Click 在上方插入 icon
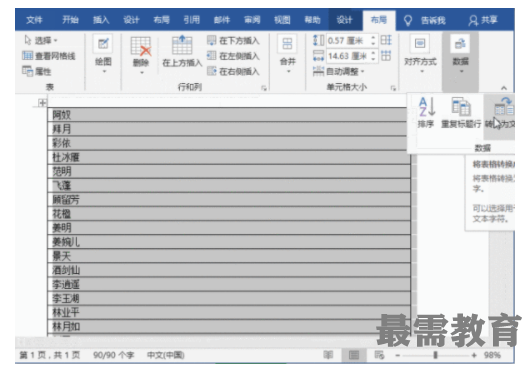 (x=182, y=45)
